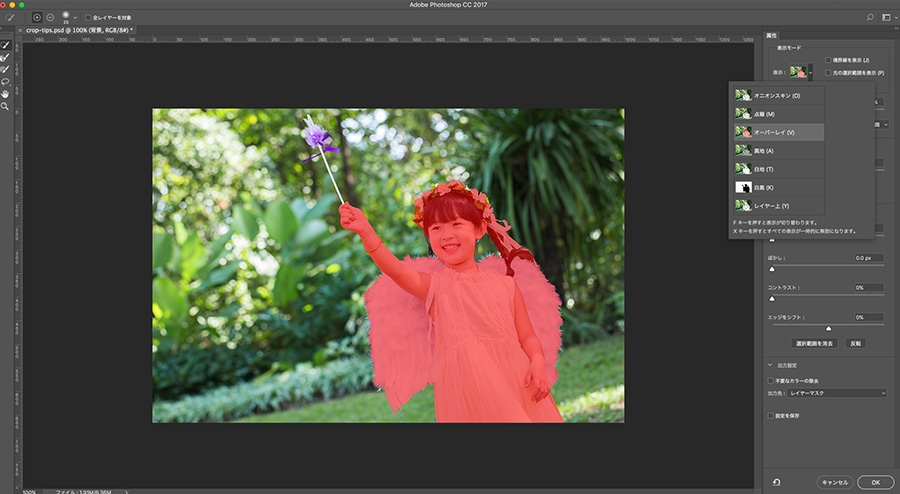Open the 出力先 レイヤーマスク dropdown
900x494 pixels.
[837, 394]
